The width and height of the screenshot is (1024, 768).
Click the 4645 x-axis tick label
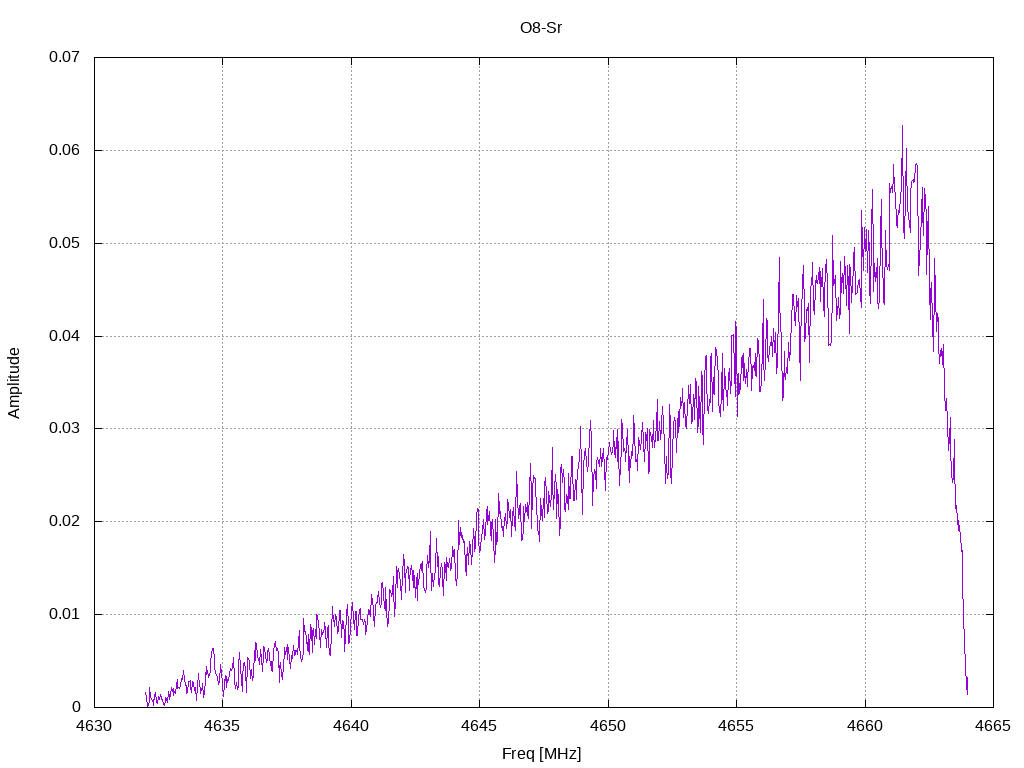479,726
